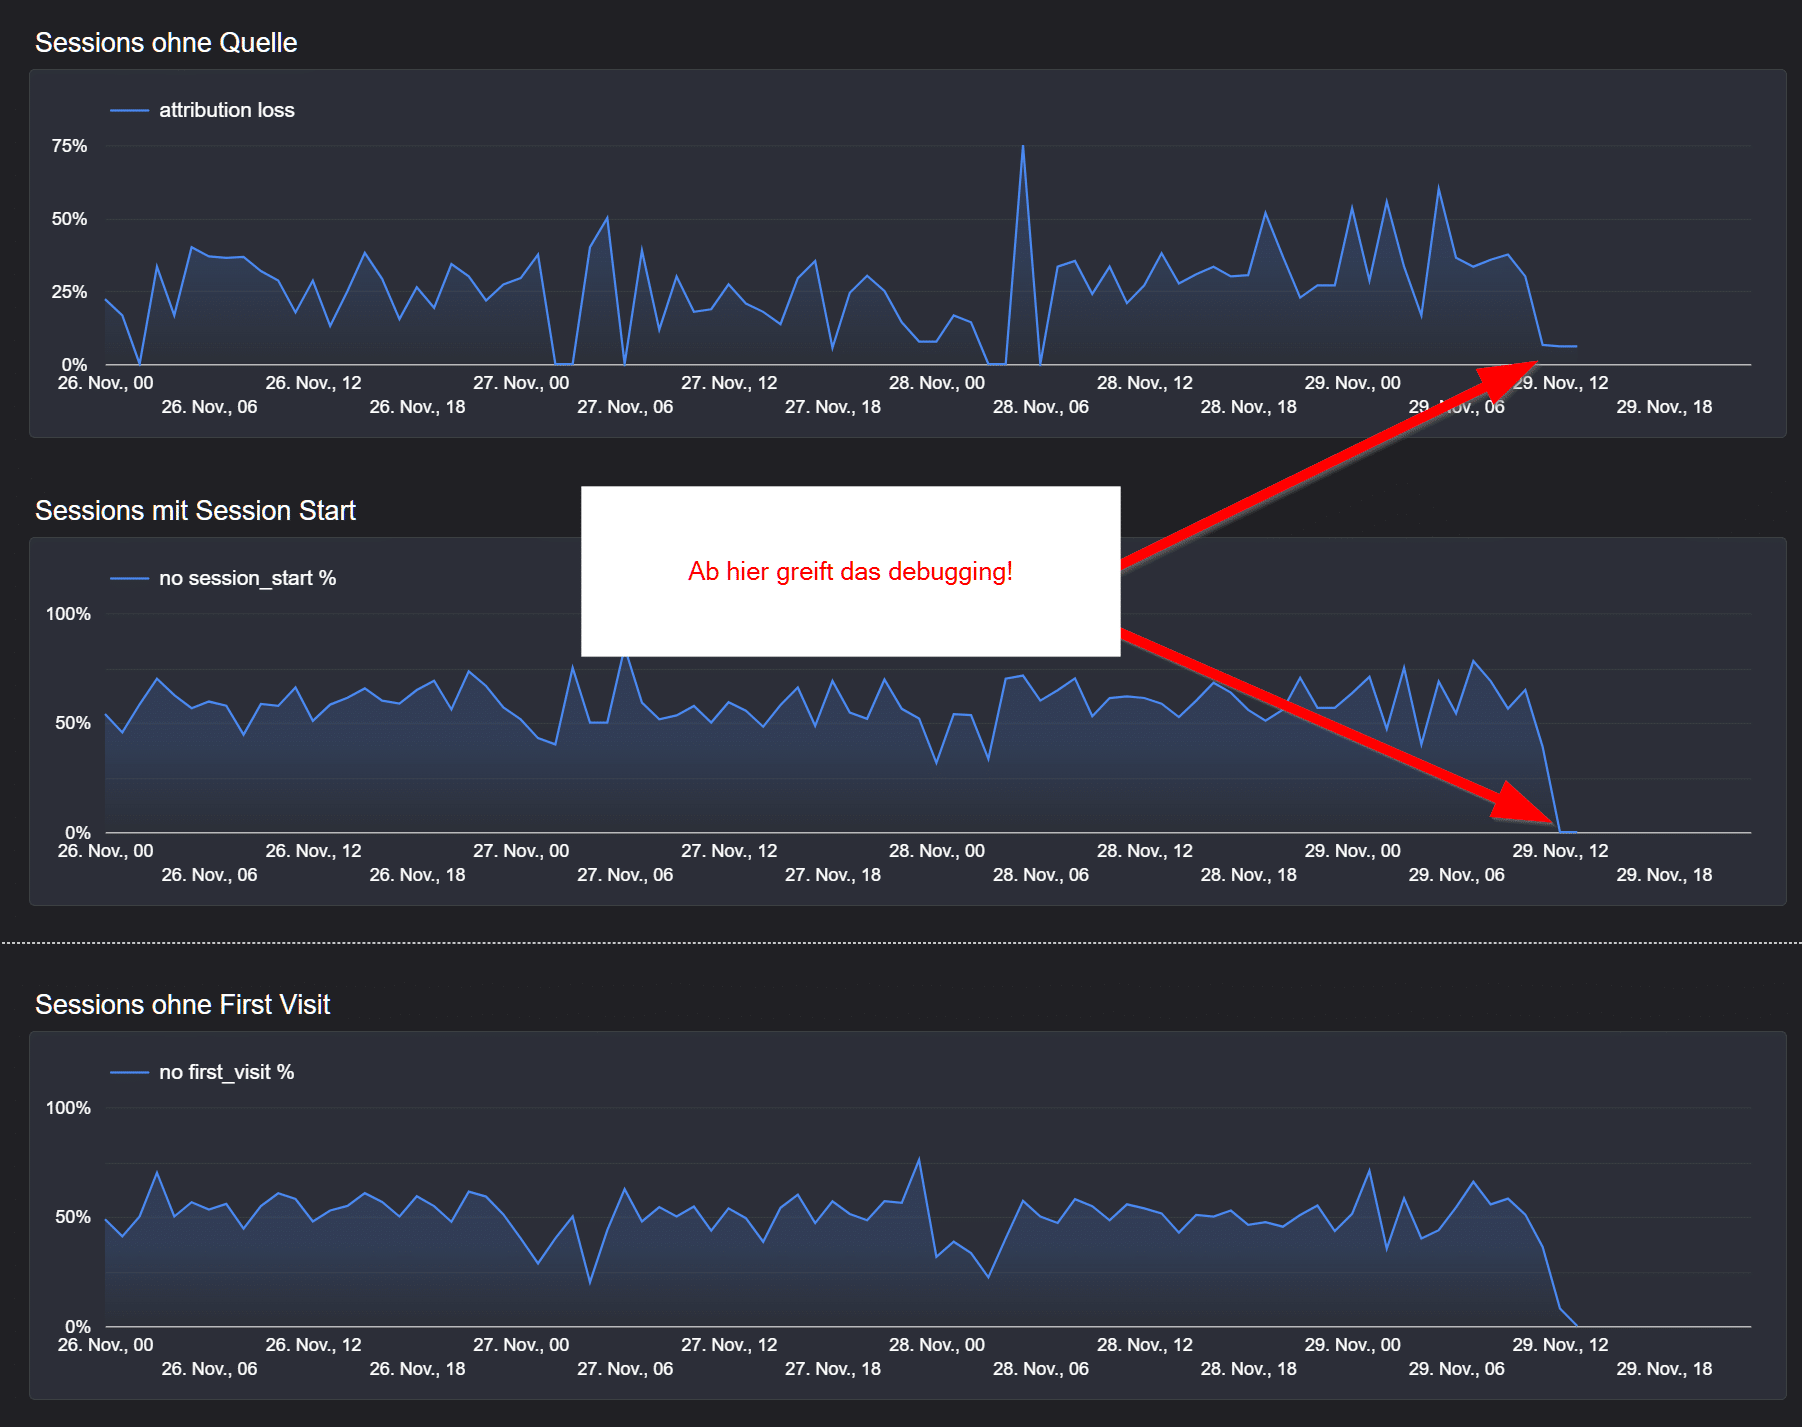The height and width of the screenshot is (1427, 1802).
Task: Click the 25% y-axis label in top chart
Action: 69,292
